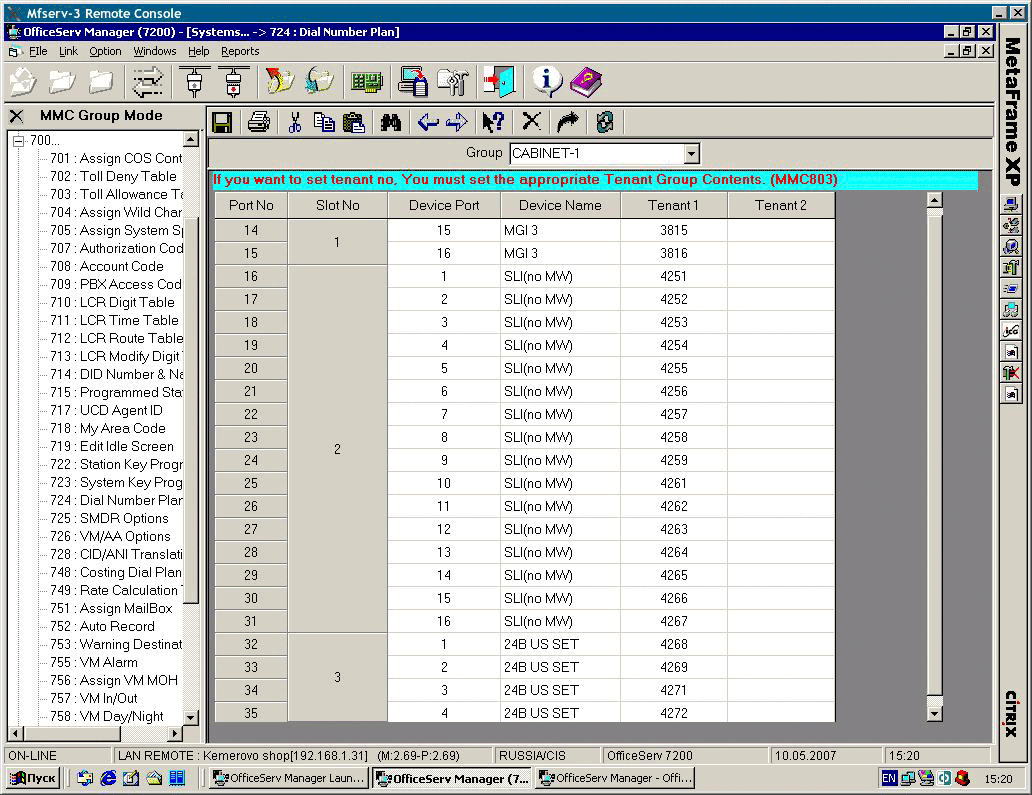
Task: Collapse the 700... tree node
Action: click(x=18, y=141)
